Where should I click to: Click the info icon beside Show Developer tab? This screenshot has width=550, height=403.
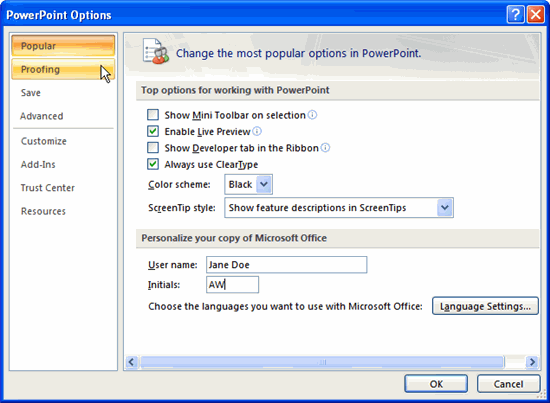325,148
